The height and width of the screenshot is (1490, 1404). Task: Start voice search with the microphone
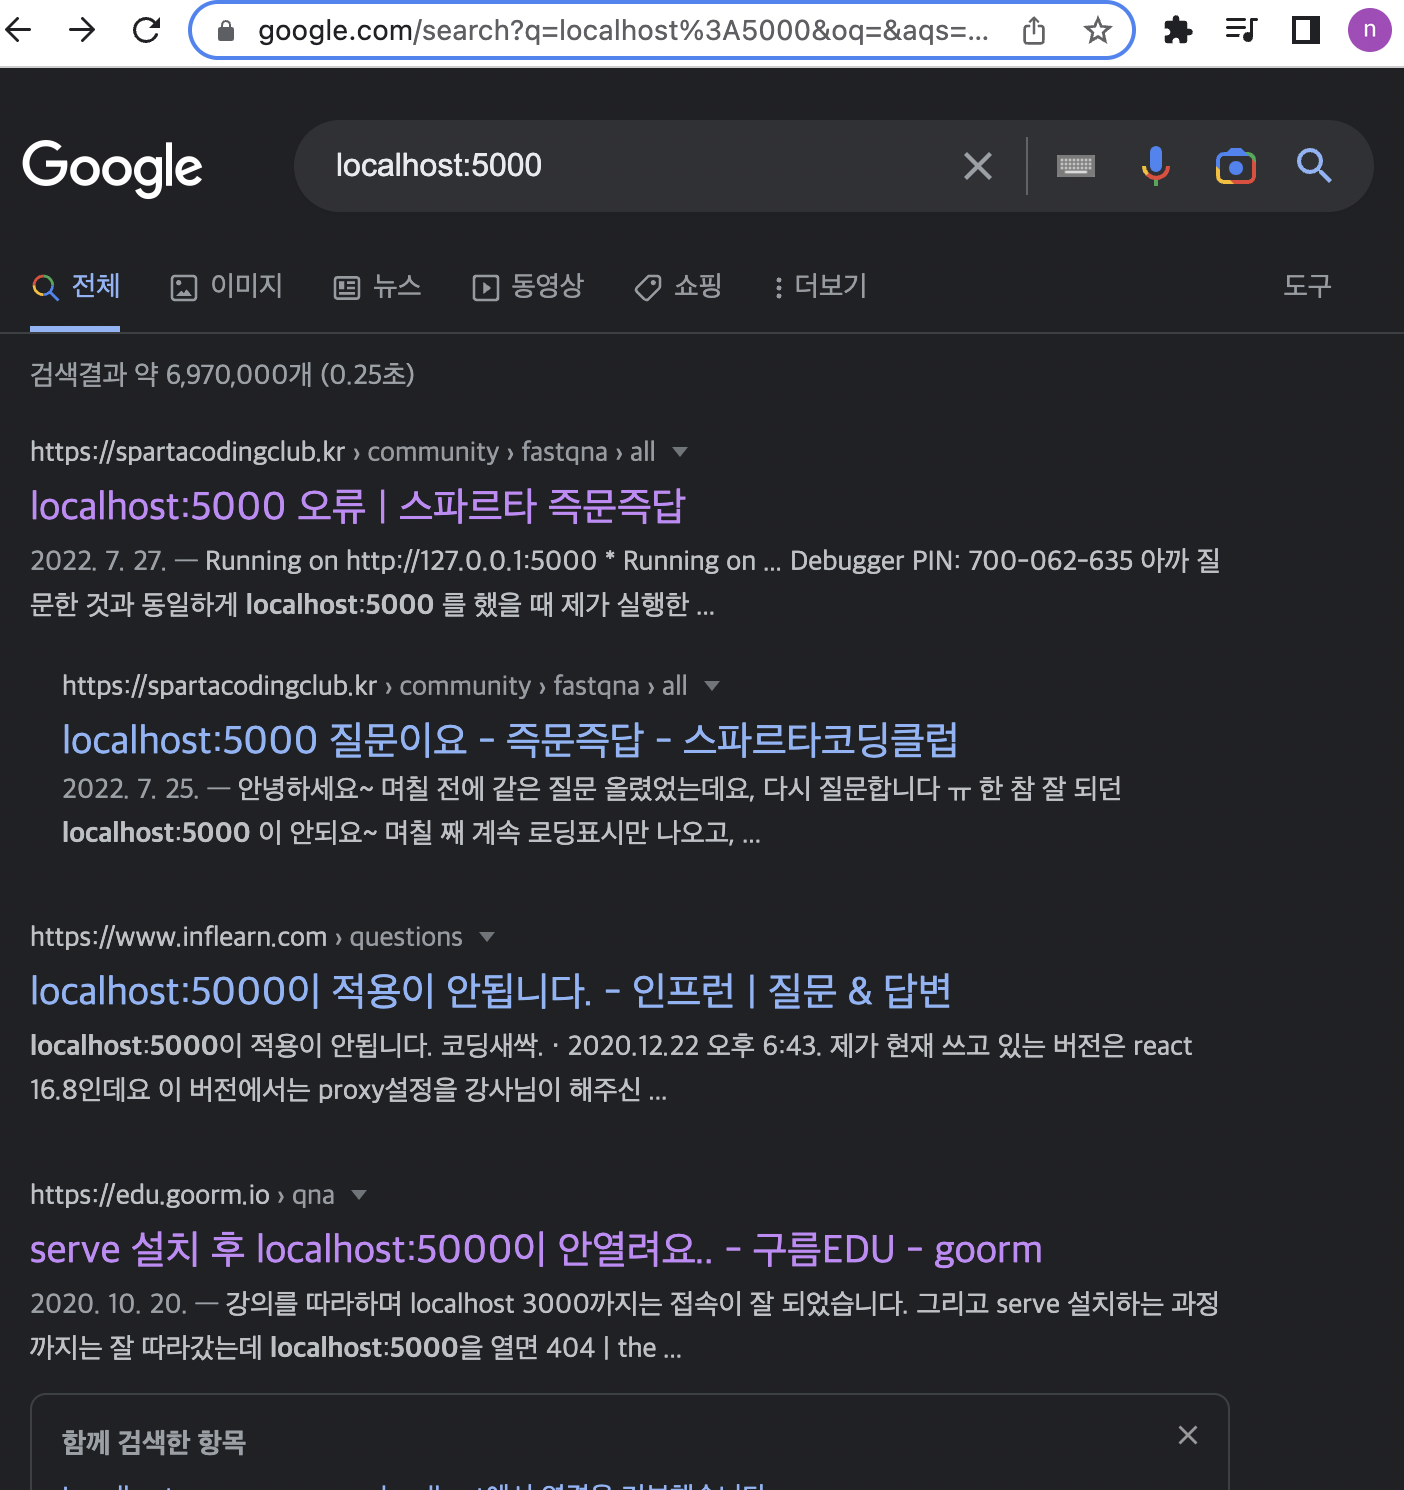point(1155,166)
